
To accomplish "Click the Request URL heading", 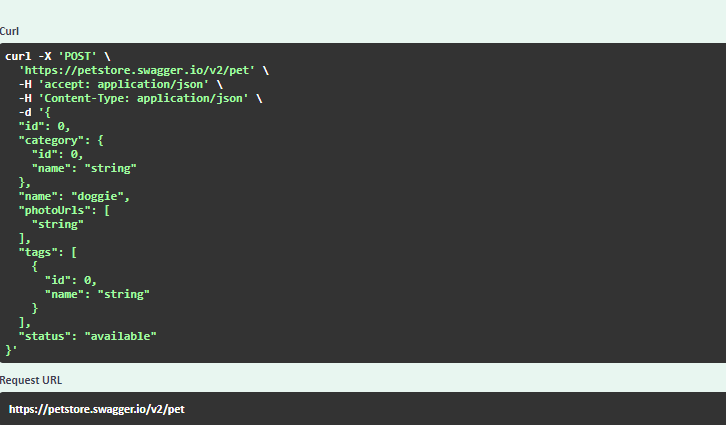I will pos(31,380).
